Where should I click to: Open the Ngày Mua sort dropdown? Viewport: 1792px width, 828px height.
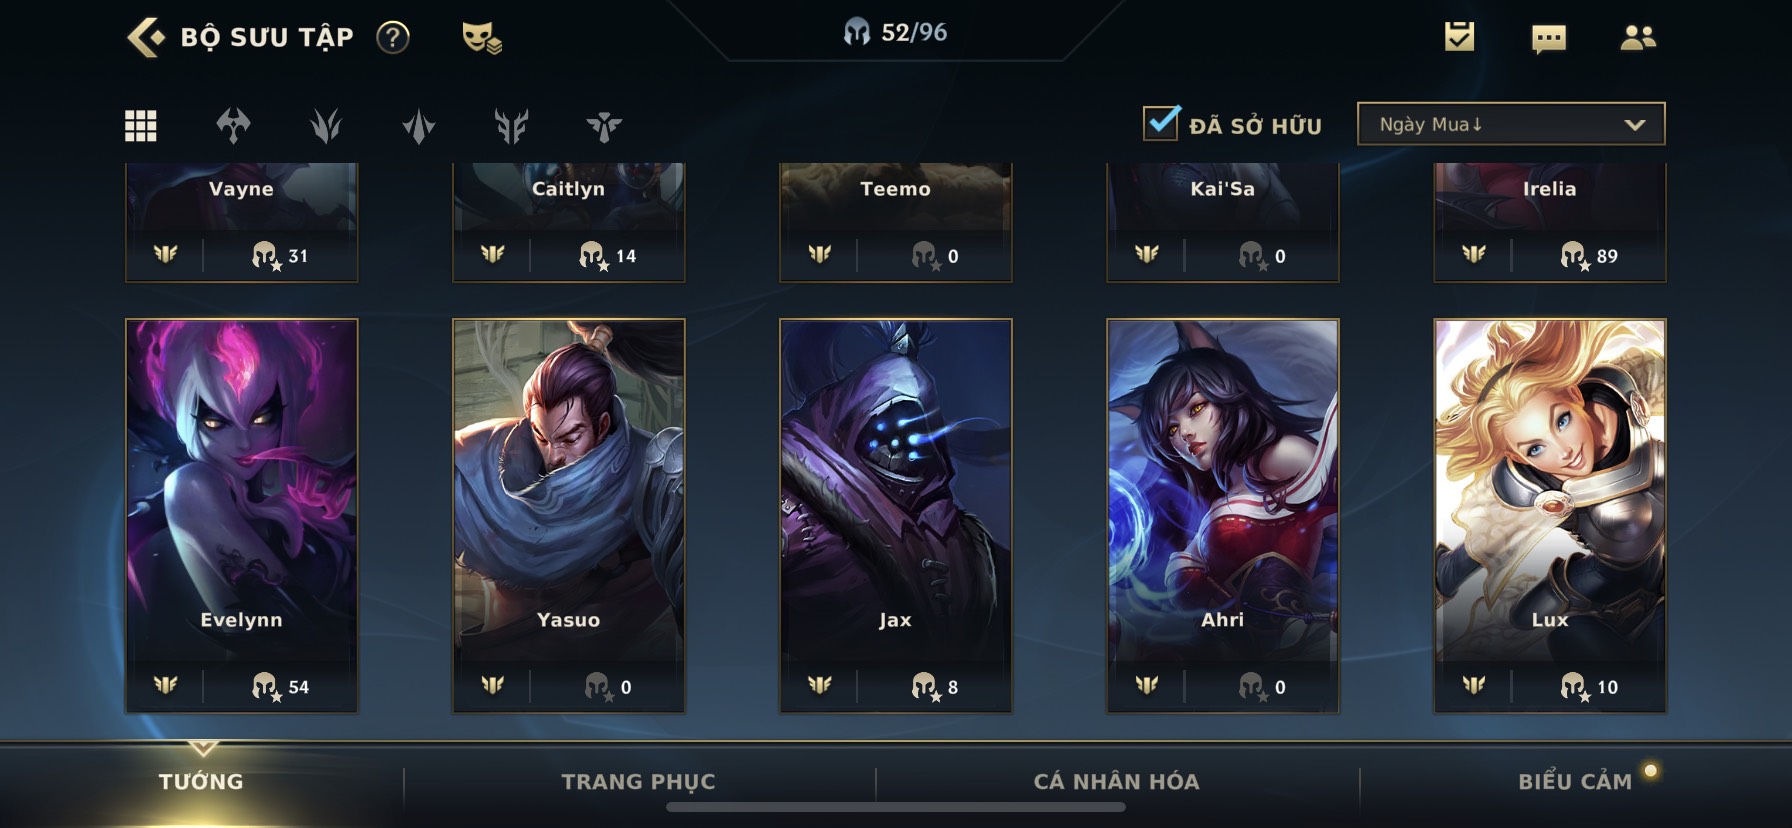click(1511, 124)
